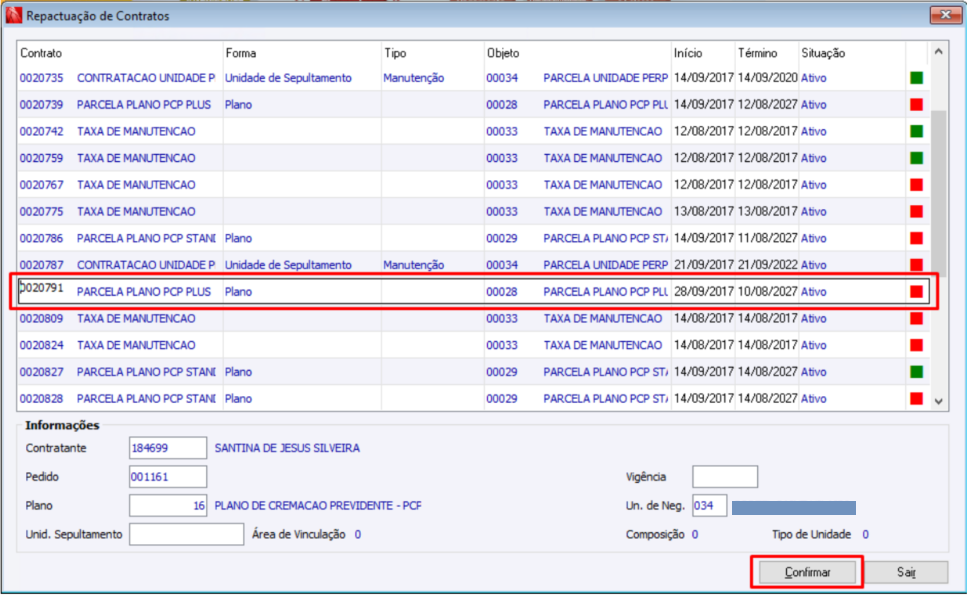Click the blue bar beside Un. de Neg.
967x596 pixels.
click(x=794, y=508)
